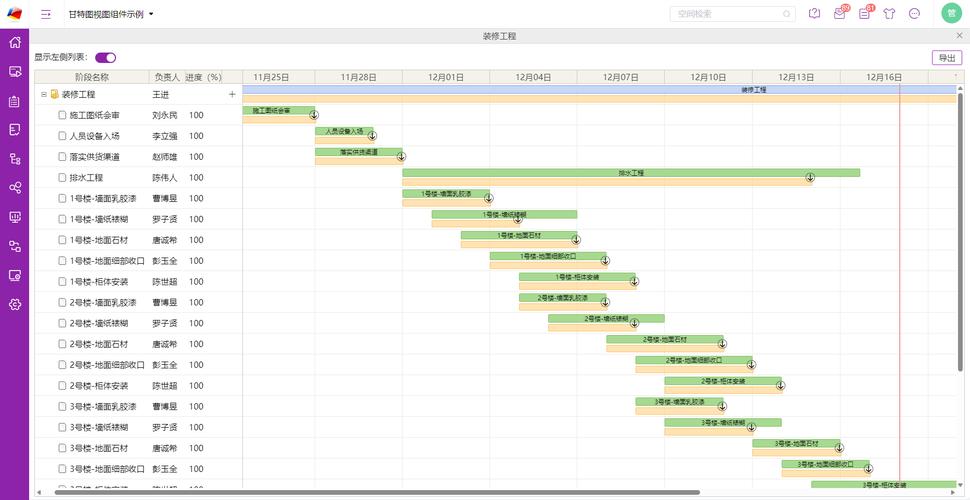Image resolution: width=970 pixels, height=500 pixels.
Task: Open the mail inbox with unread badge
Action: 840,14
